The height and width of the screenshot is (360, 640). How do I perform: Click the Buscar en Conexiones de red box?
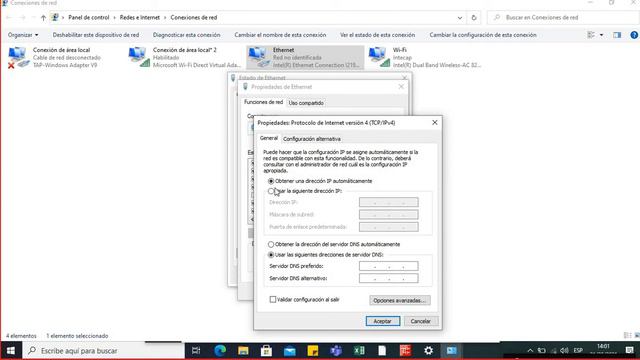[x=563, y=18]
